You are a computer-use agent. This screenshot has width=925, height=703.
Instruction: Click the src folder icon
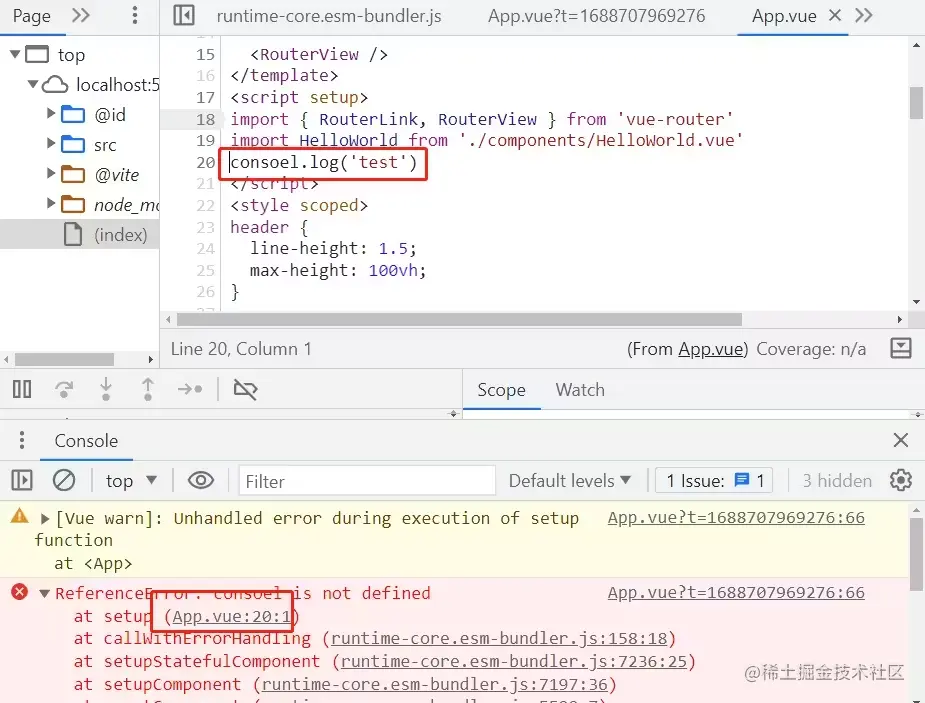click(73, 144)
